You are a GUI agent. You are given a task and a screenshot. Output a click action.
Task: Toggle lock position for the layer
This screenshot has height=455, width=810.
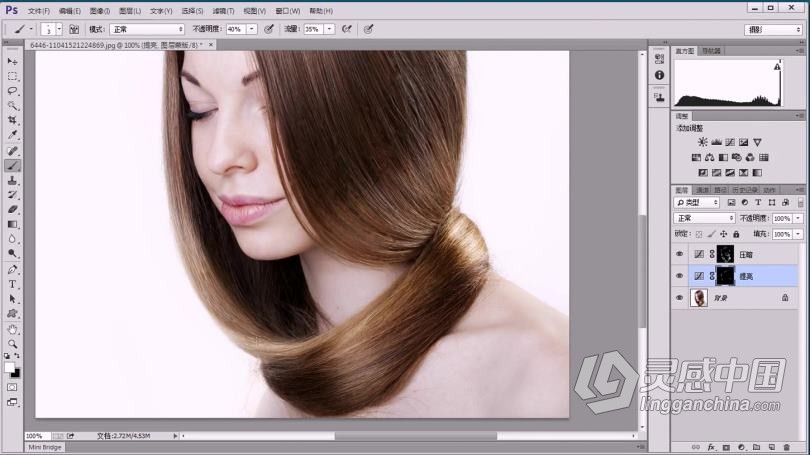pyautogui.click(x=724, y=234)
